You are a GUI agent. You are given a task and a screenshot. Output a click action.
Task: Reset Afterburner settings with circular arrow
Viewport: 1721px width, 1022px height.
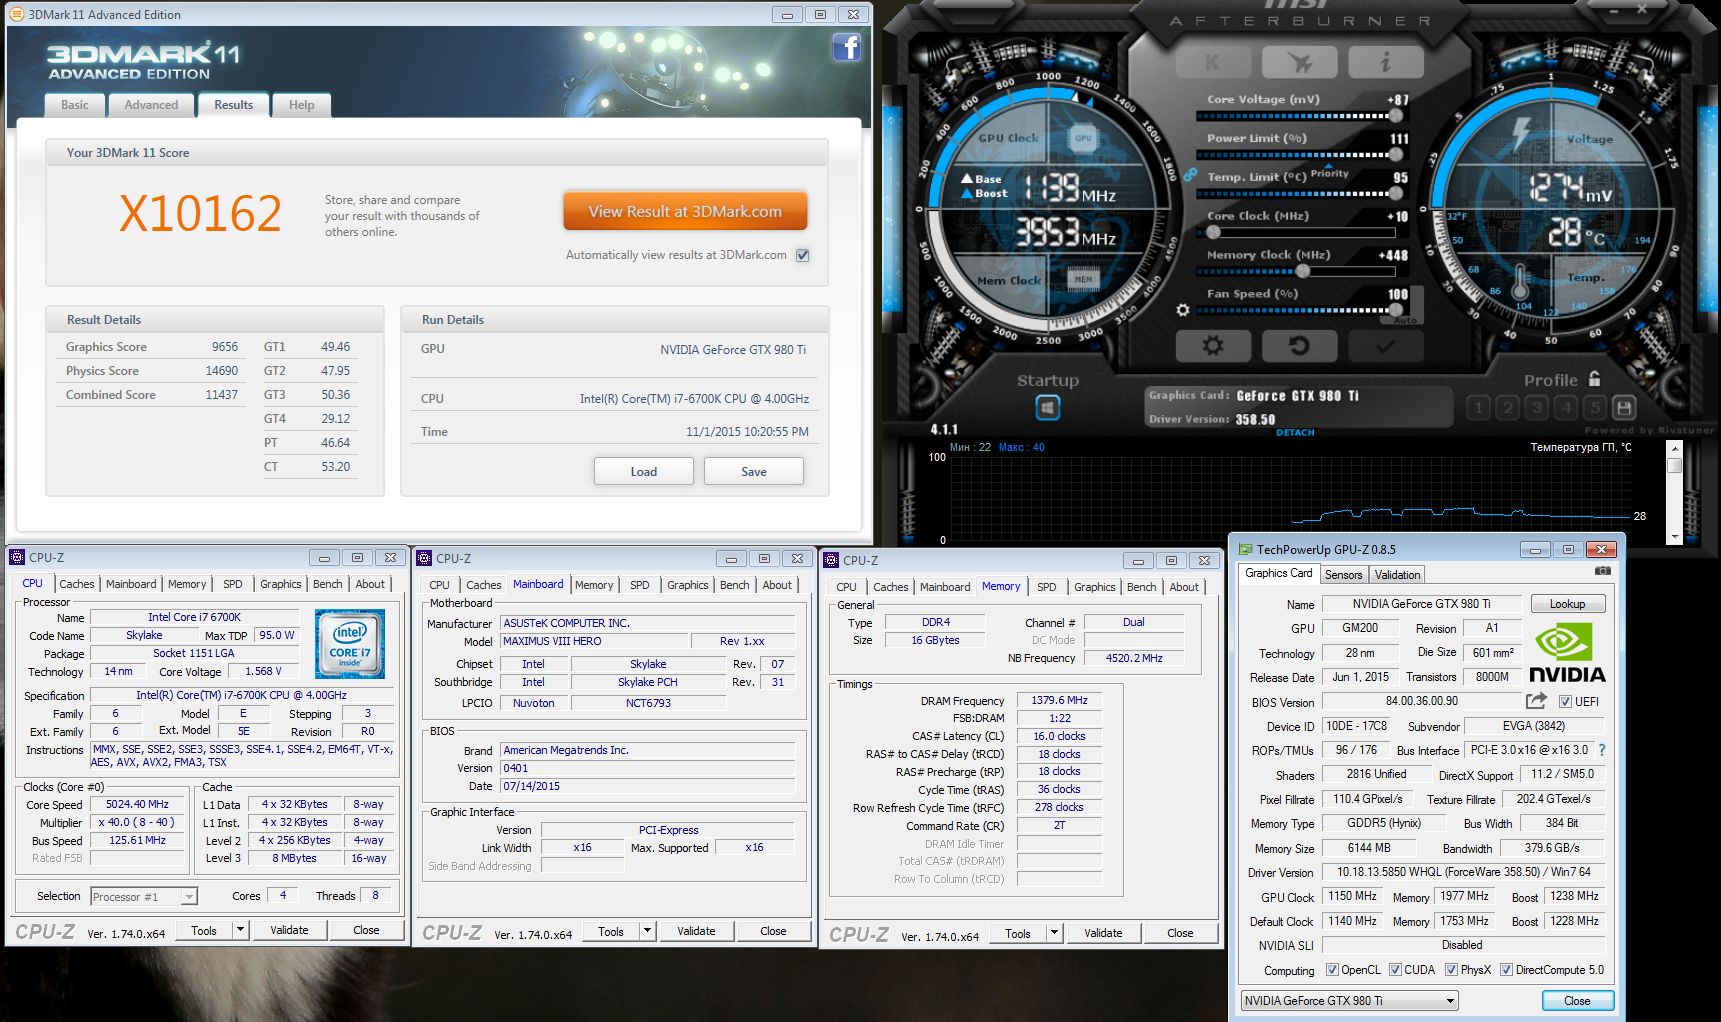[x=1299, y=346]
